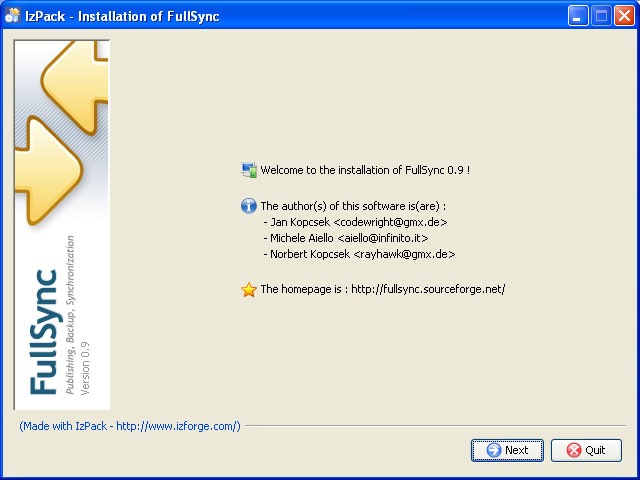Click the window title 'IzPack - Installation of FullSync'
Image resolution: width=640 pixels, height=480 pixels.
(x=122, y=16)
